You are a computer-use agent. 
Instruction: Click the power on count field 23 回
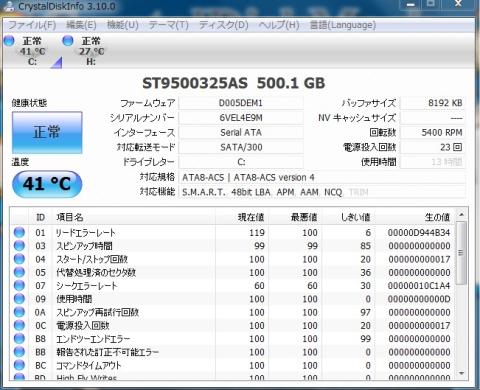pos(433,147)
